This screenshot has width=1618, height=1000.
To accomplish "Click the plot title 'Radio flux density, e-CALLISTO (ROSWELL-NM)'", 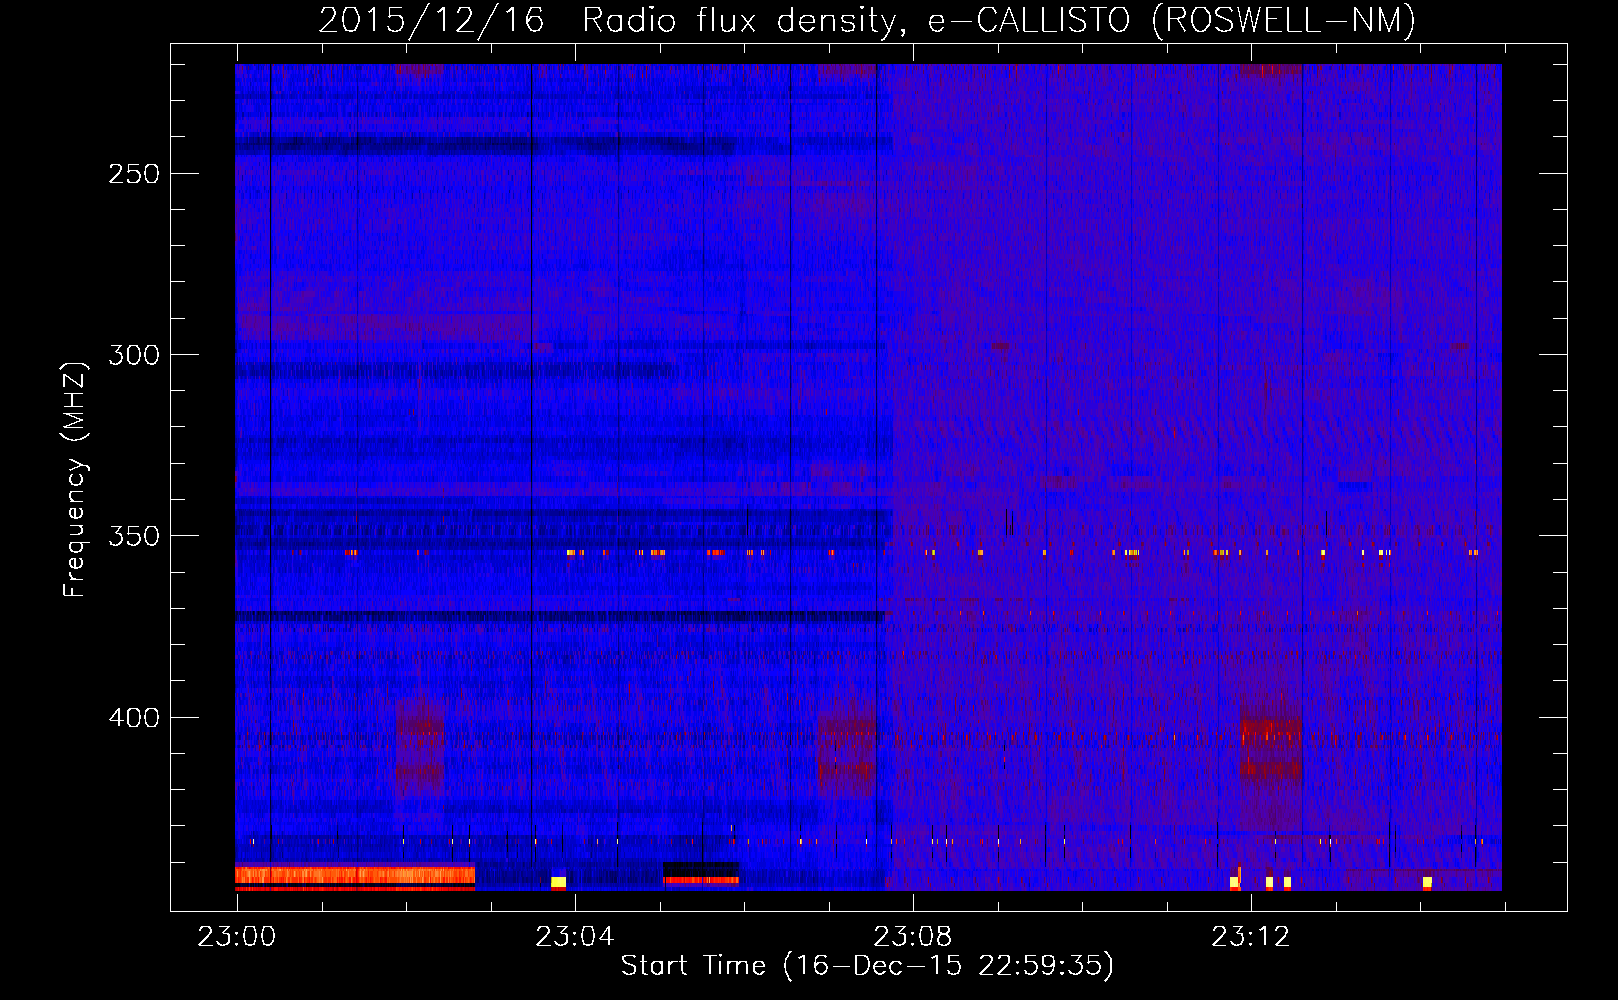I will (x=999, y=21).
